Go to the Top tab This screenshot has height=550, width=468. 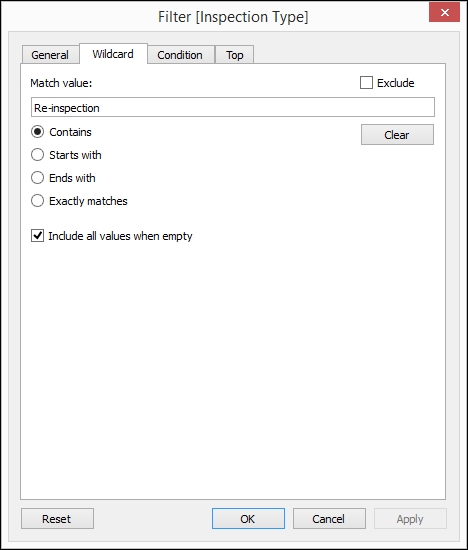pyautogui.click(x=234, y=55)
